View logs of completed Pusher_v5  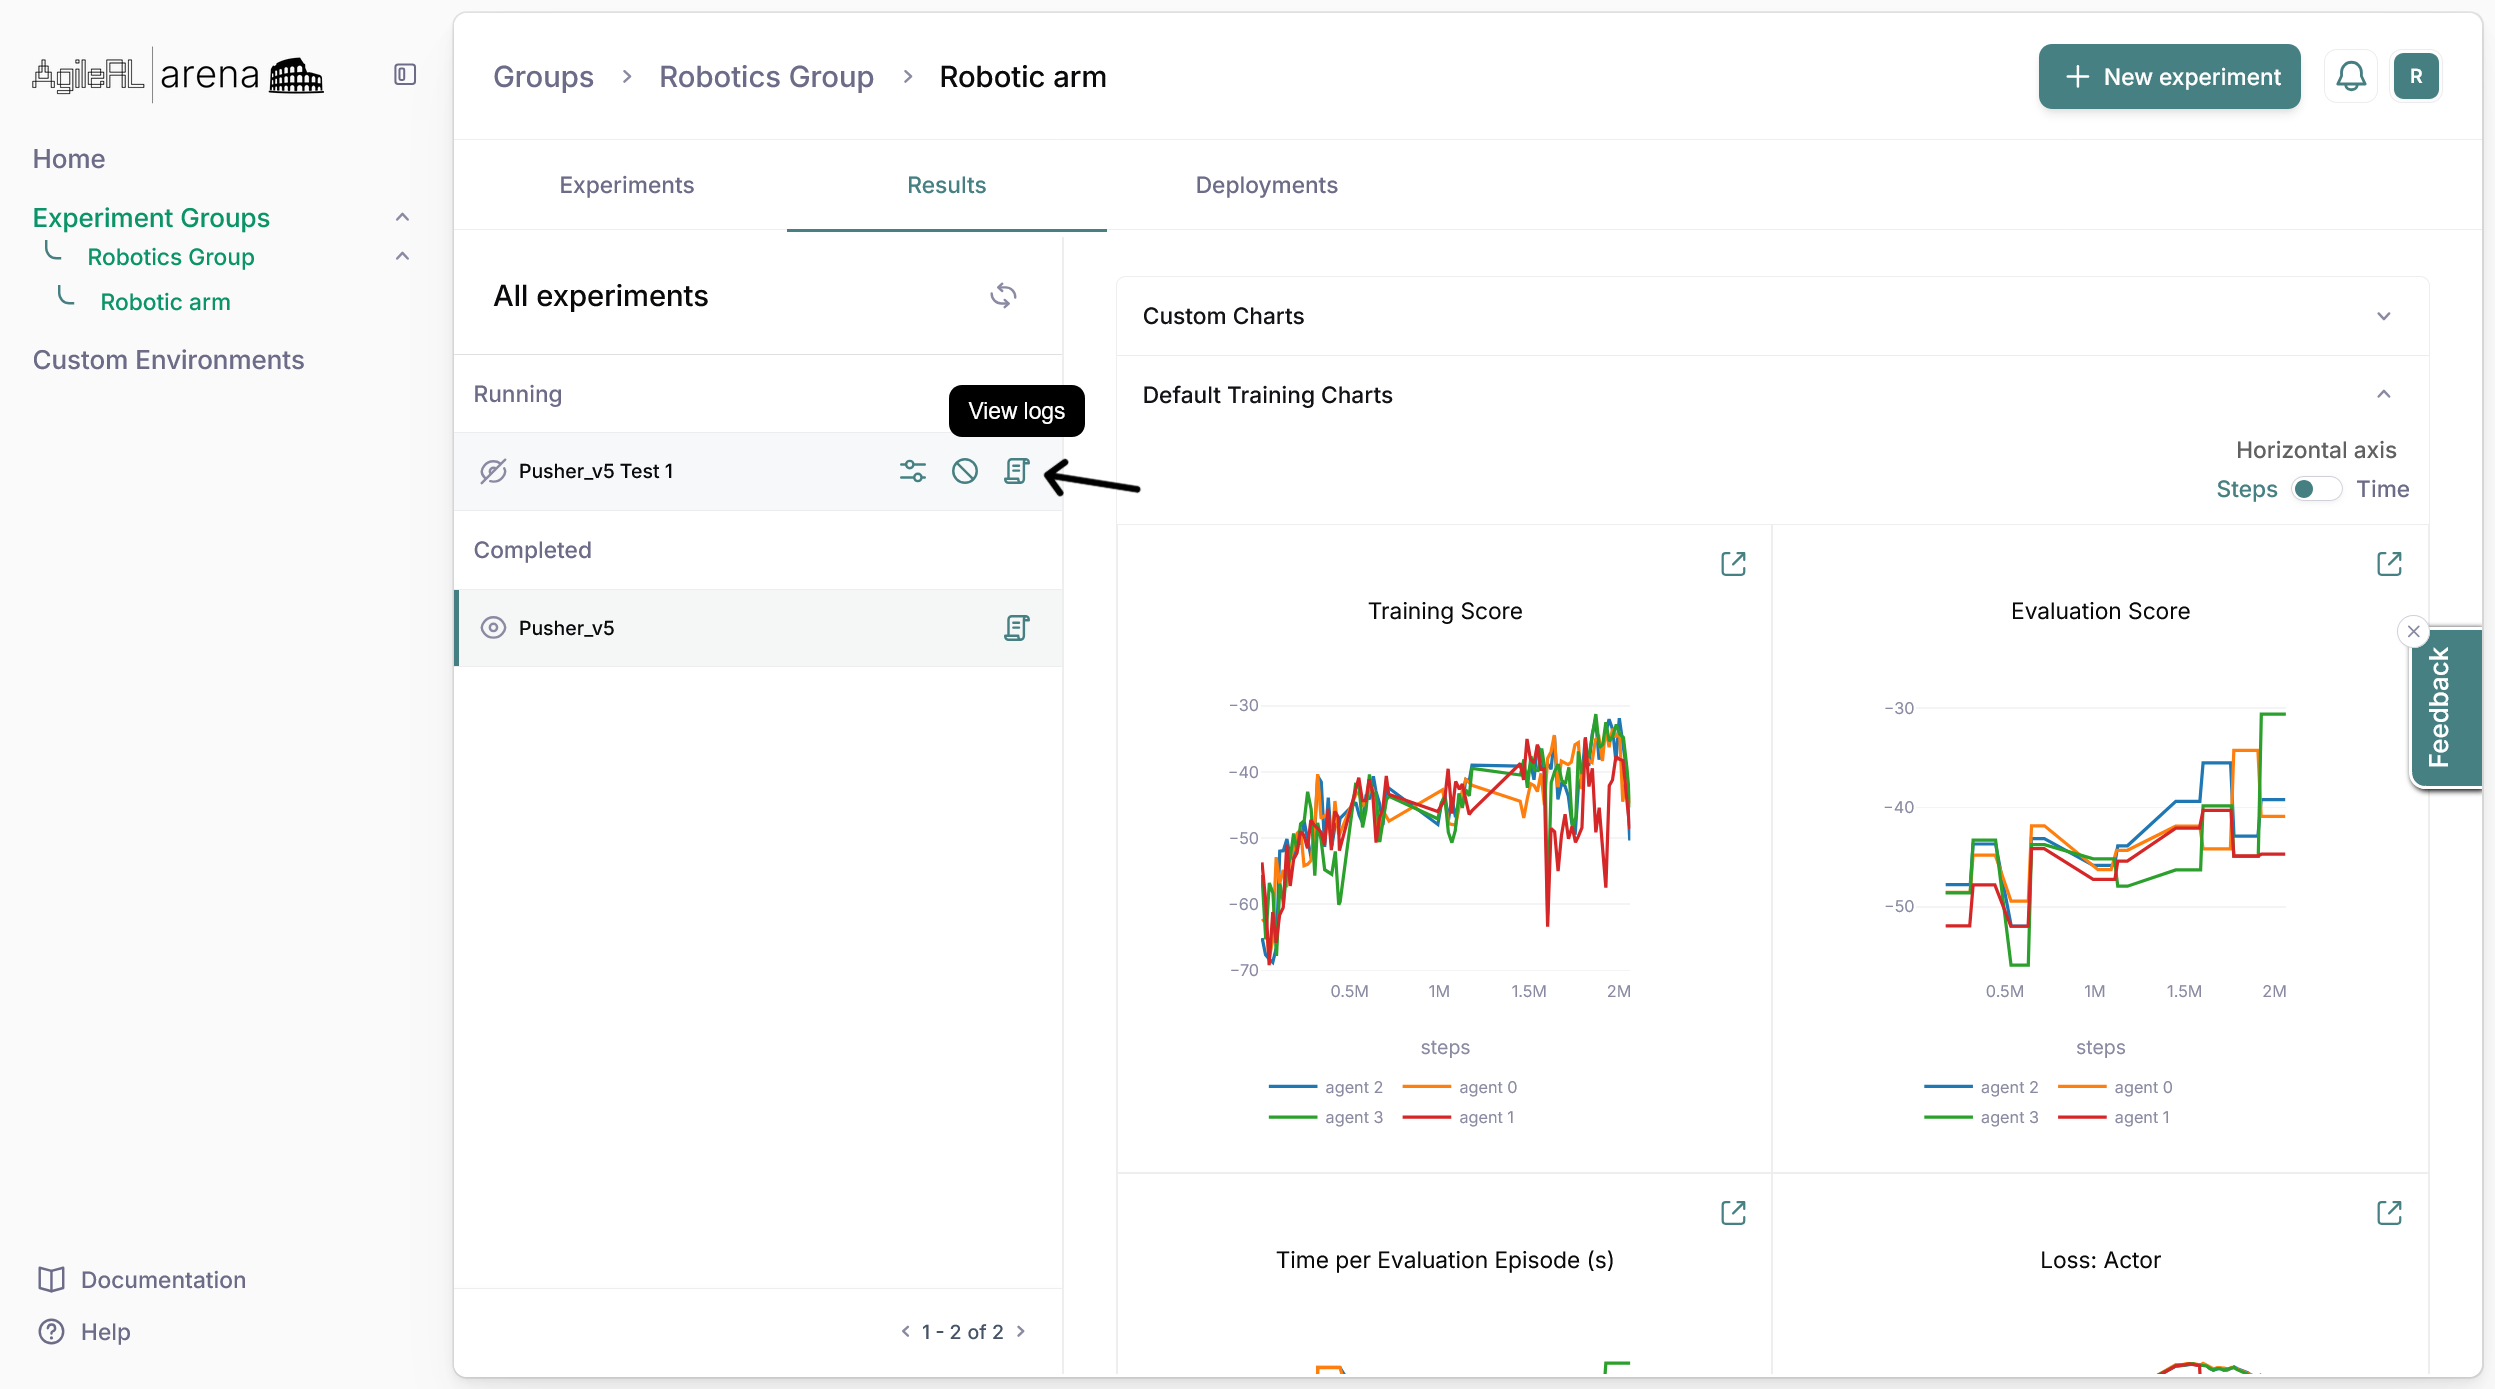tap(1016, 628)
